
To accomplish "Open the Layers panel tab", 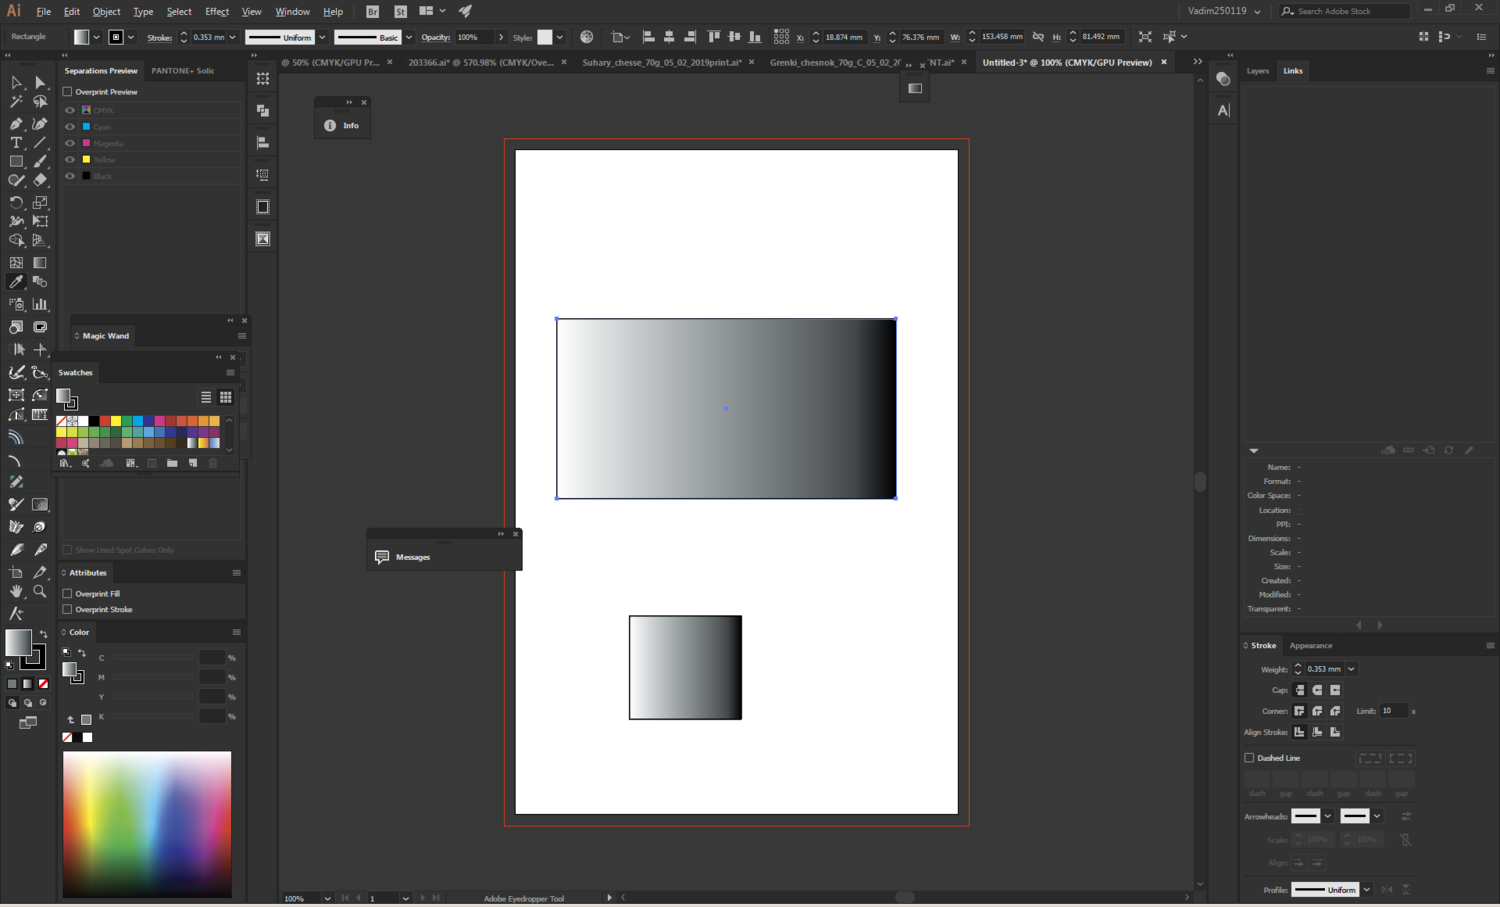I will (1257, 71).
